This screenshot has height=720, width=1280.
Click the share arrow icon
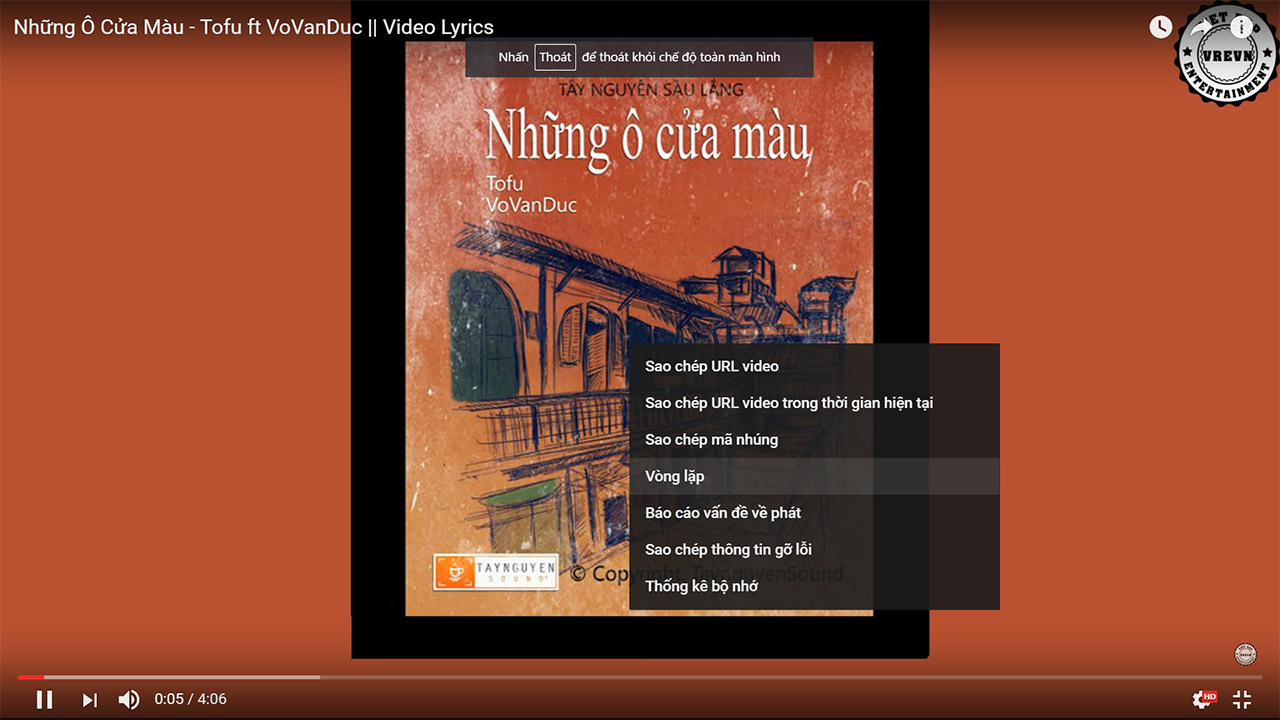[x=1200, y=27]
